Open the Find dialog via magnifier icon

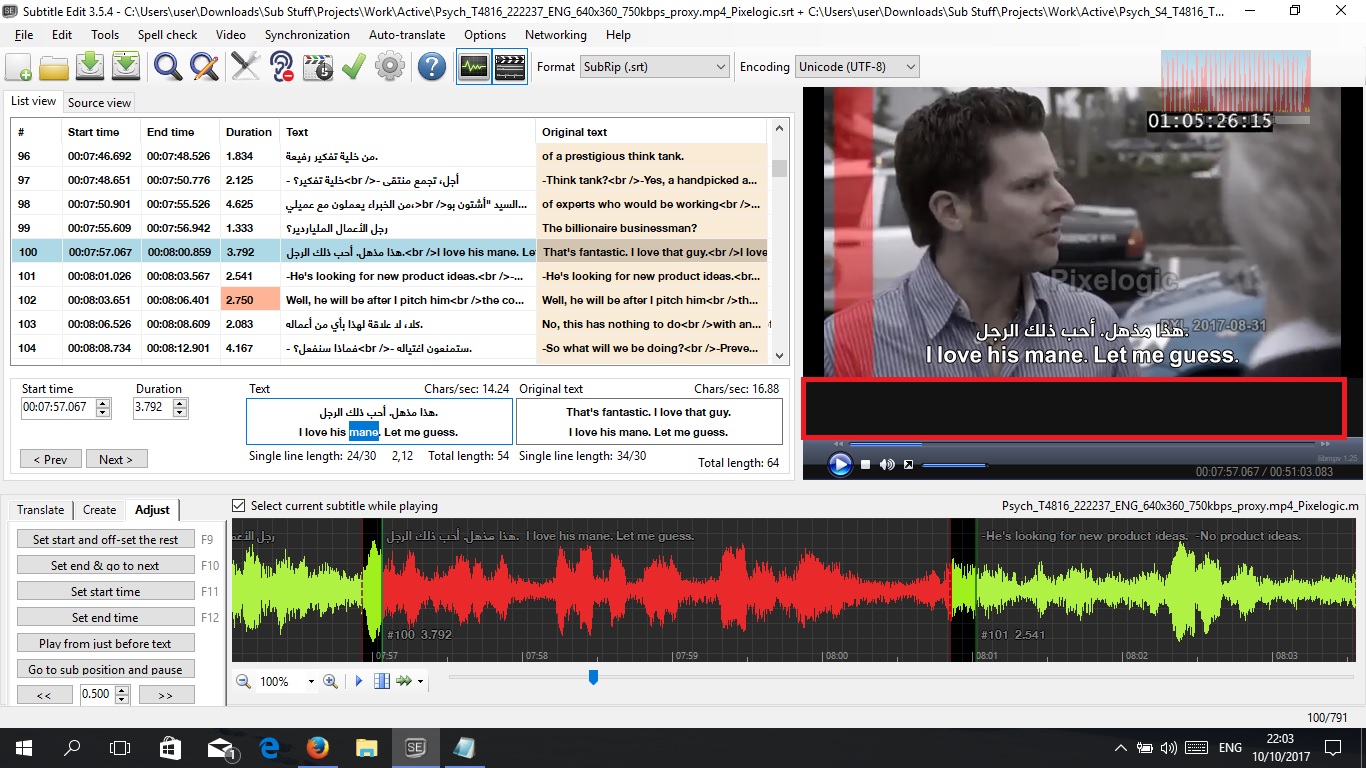tap(167, 67)
